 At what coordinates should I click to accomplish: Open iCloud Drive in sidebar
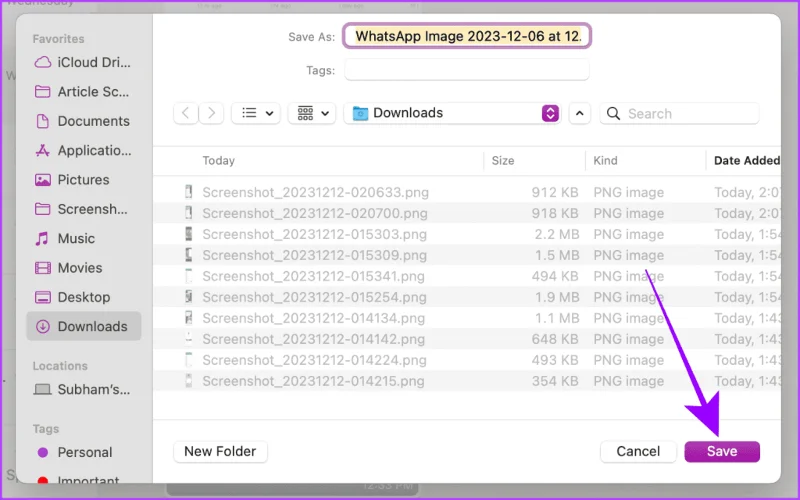click(x=83, y=62)
